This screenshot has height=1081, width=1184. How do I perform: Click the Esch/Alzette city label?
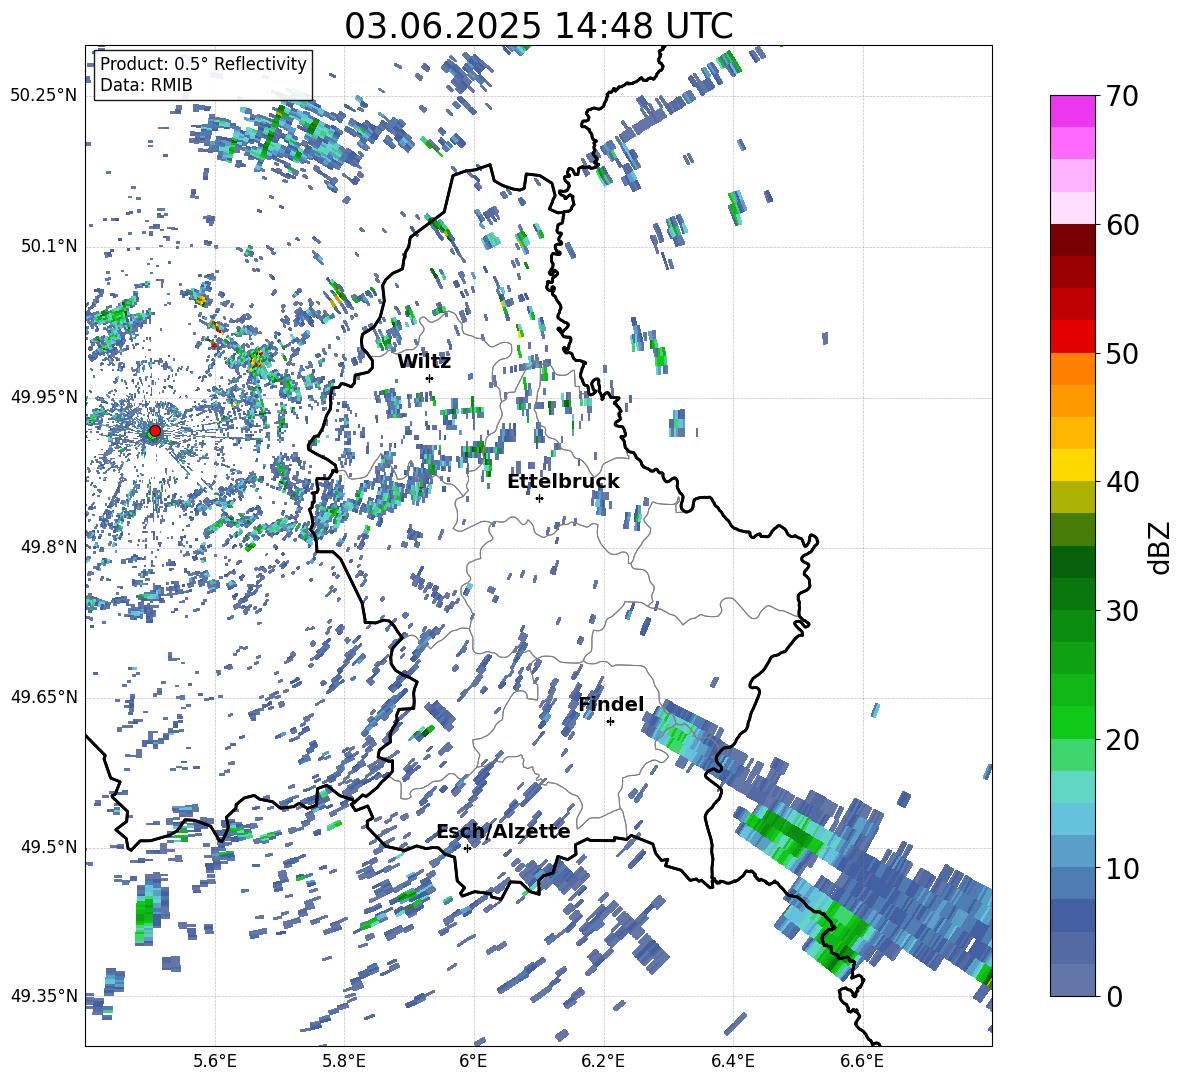pyautogui.click(x=503, y=832)
